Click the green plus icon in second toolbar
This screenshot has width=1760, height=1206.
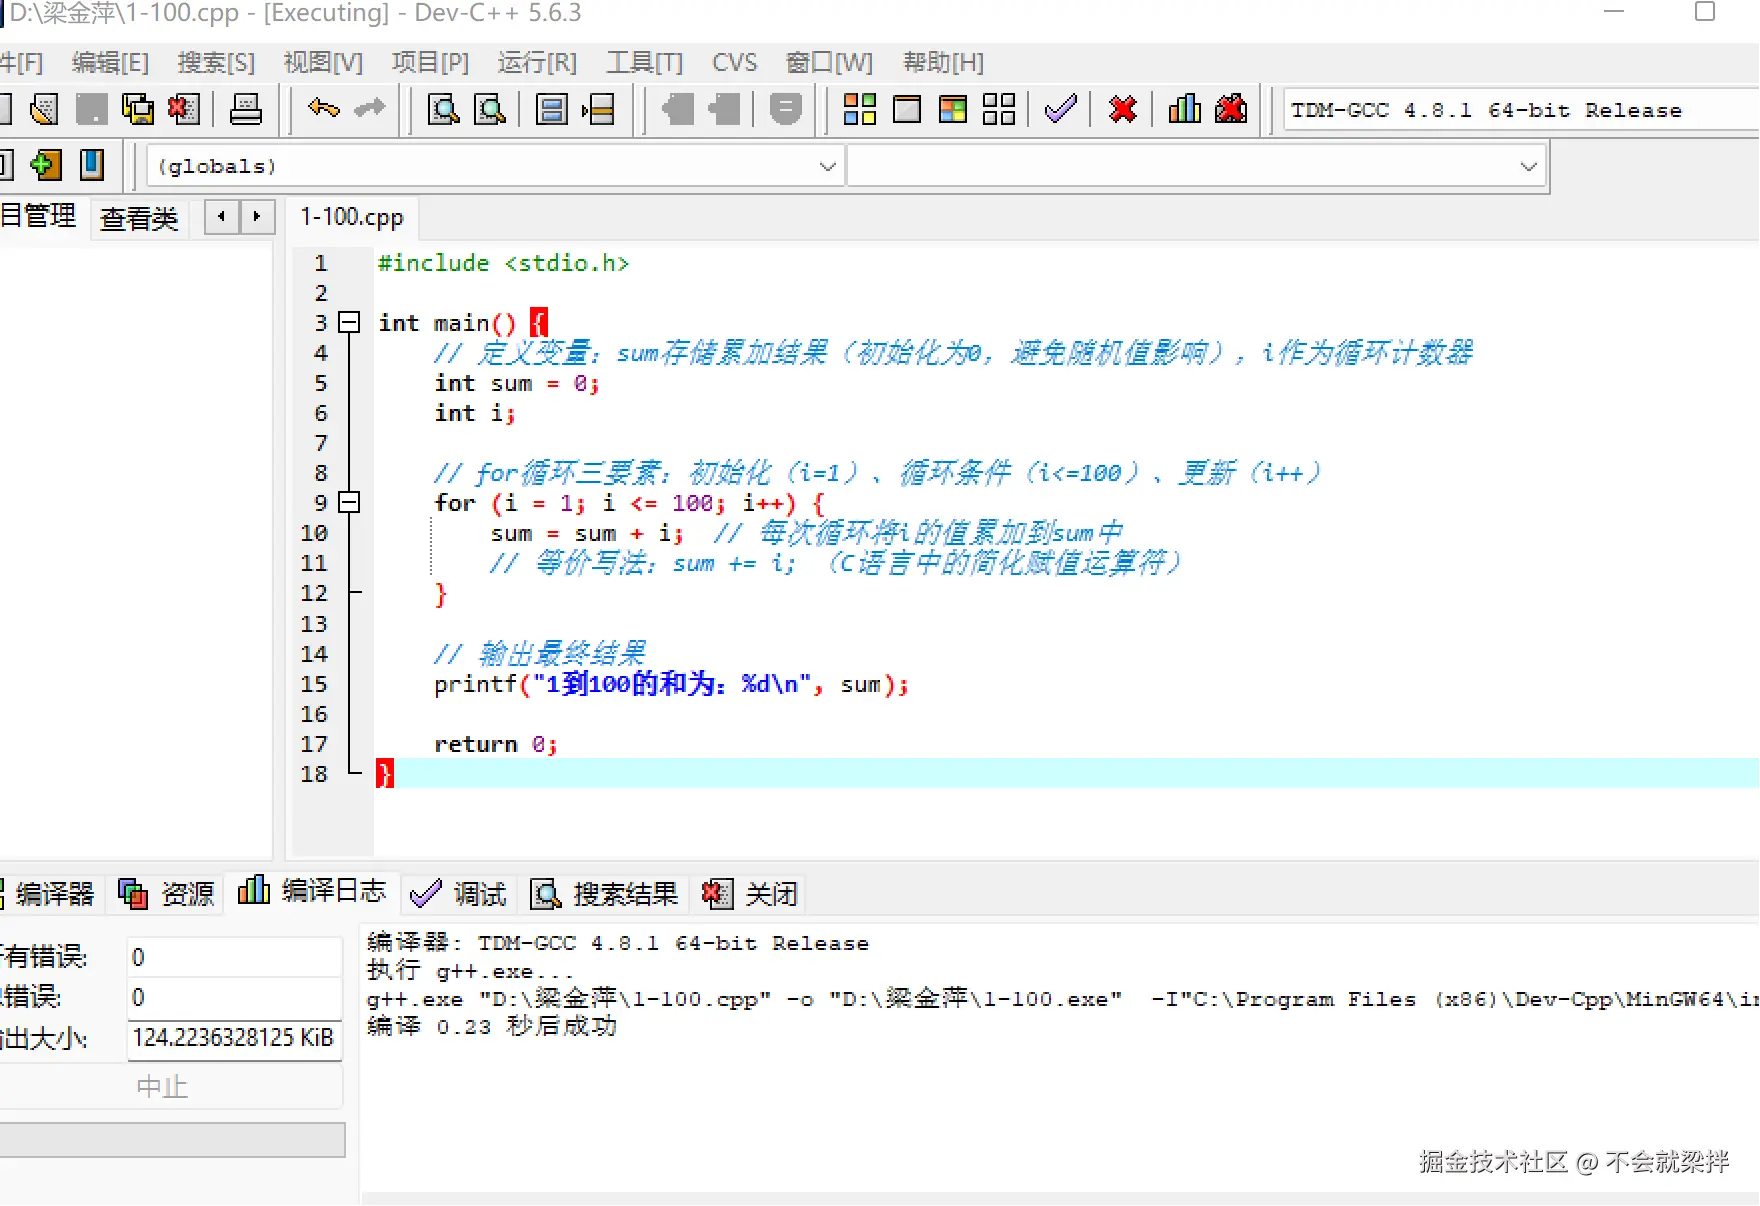pyautogui.click(x=45, y=165)
